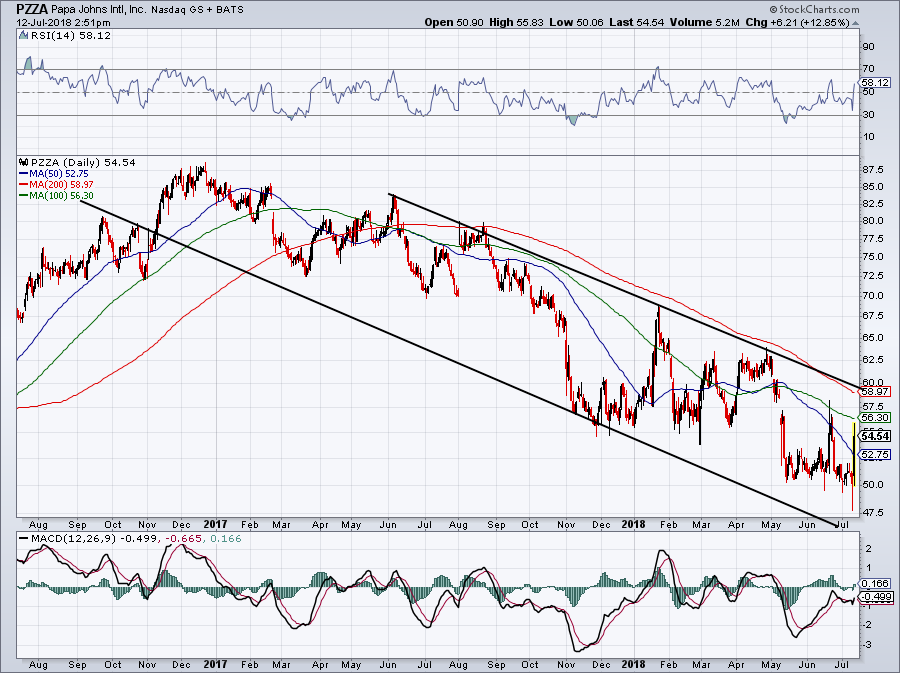
Task: Open the StockCharts.com copyright link
Action: pyautogui.click(x=814, y=9)
